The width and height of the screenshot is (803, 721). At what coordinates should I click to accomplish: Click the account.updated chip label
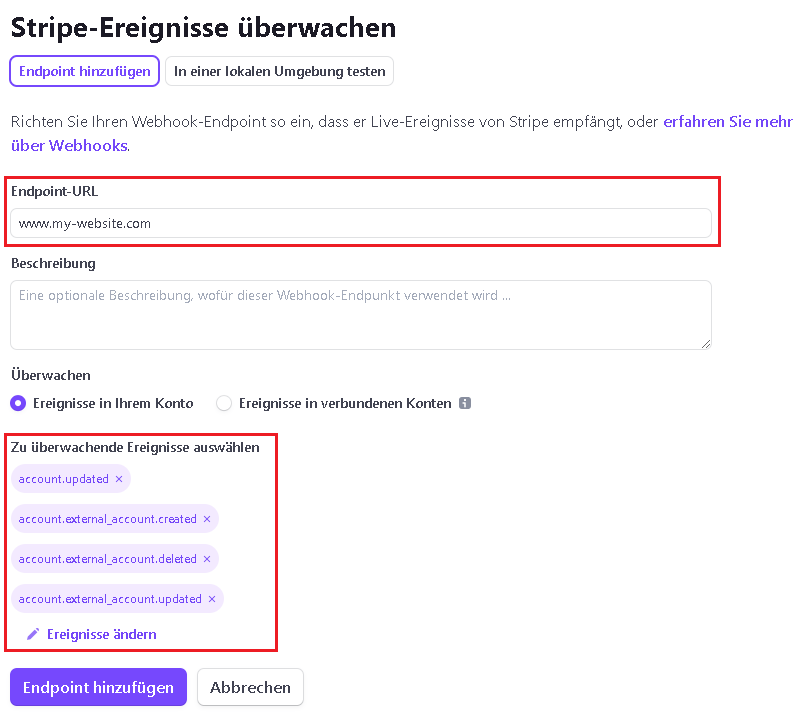63,479
